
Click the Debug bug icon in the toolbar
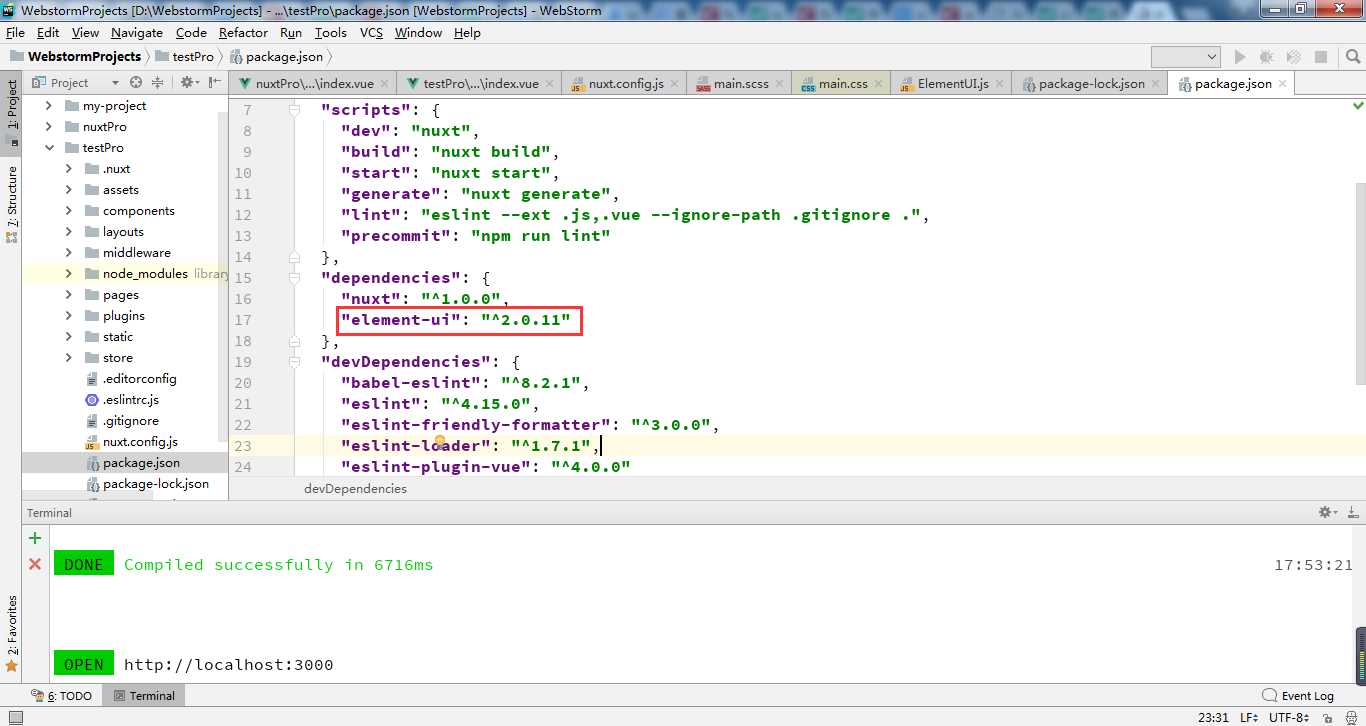pos(1267,57)
